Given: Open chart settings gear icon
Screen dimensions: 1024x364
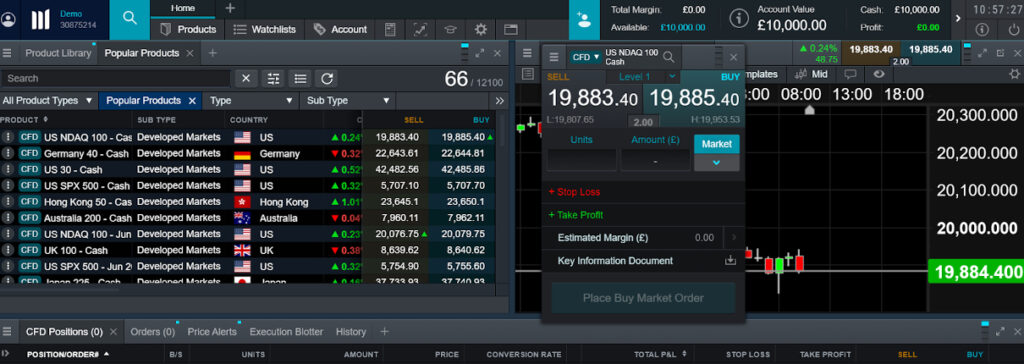Looking at the screenshot, I should pyautogui.click(x=1014, y=74).
